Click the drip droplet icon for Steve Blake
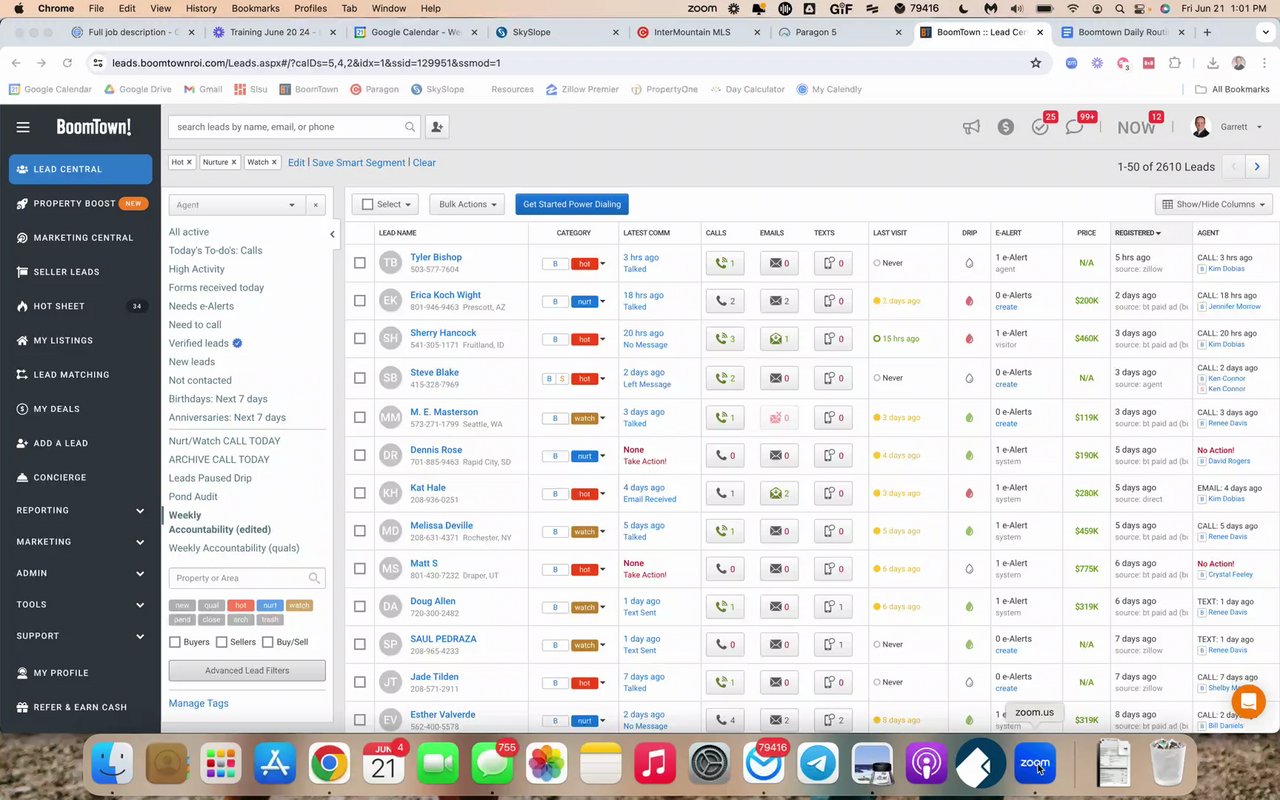The image size is (1280, 800). point(969,378)
